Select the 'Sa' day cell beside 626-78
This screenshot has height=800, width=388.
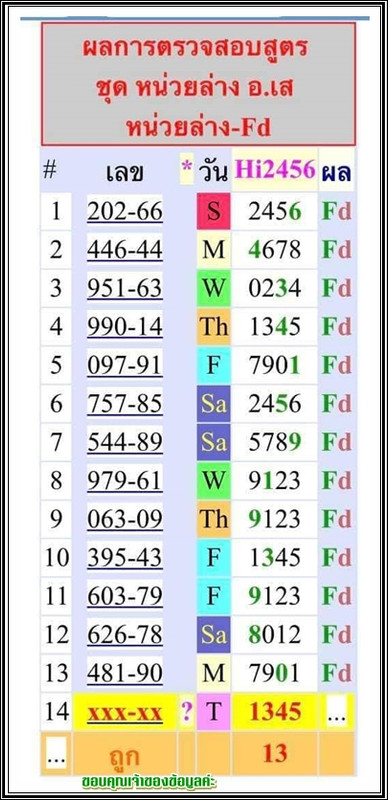(x=213, y=635)
